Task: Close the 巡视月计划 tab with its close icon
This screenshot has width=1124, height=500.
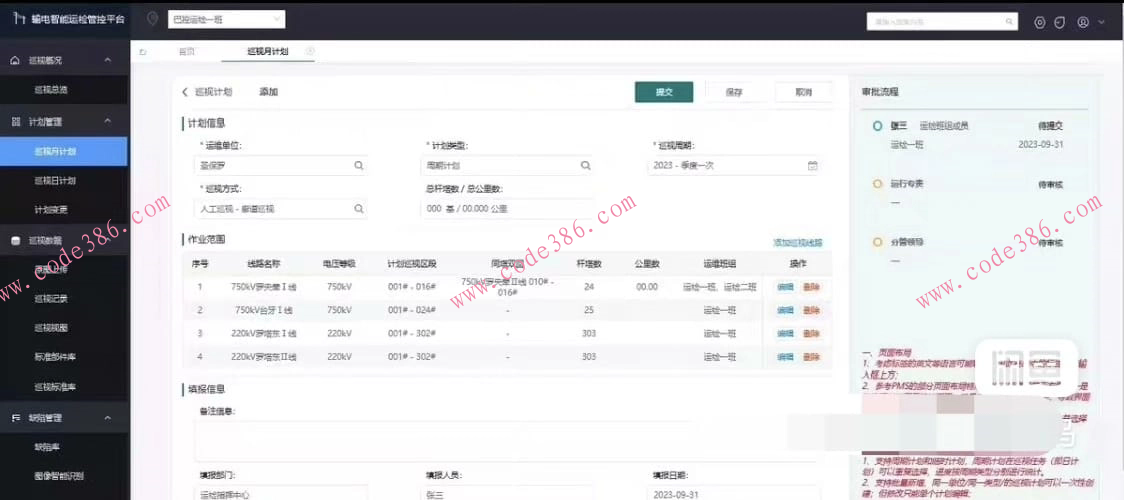Action: 310,51
